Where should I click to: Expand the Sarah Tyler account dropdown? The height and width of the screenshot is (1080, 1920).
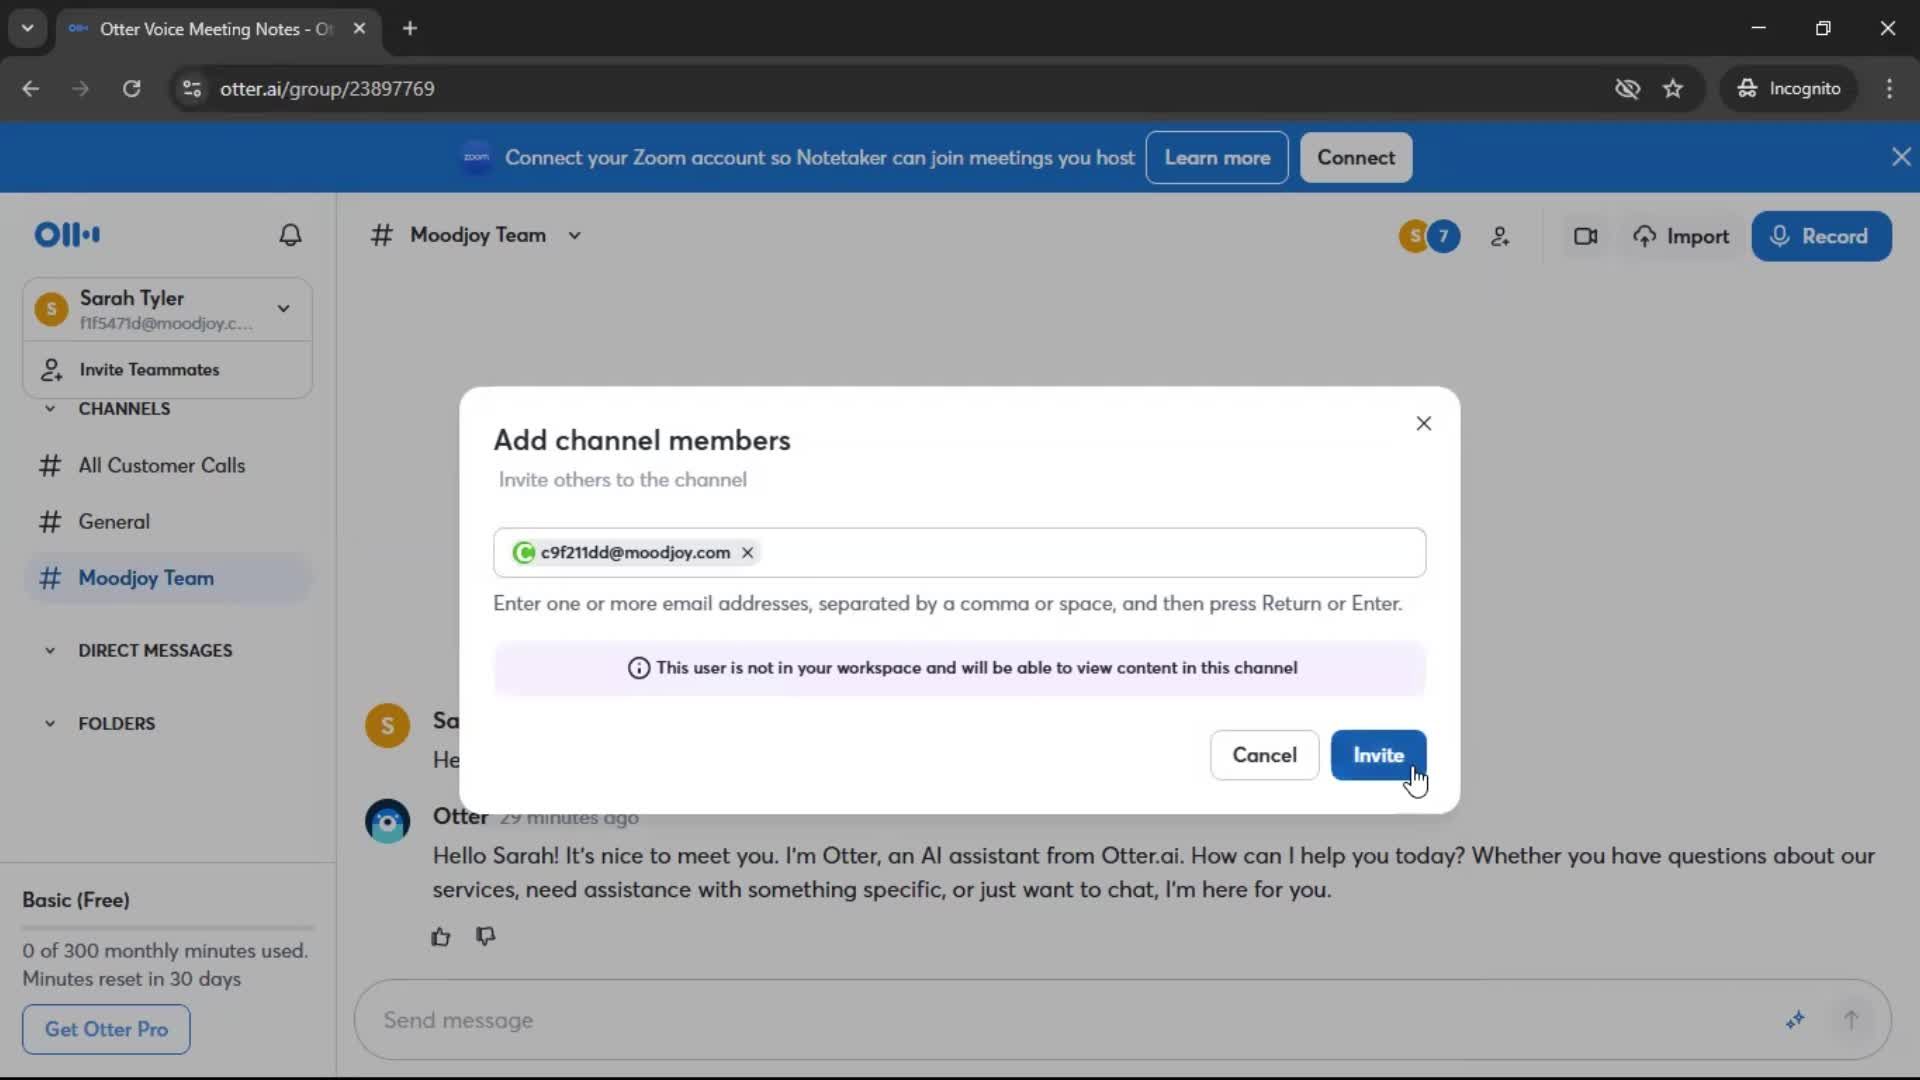click(284, 309)
